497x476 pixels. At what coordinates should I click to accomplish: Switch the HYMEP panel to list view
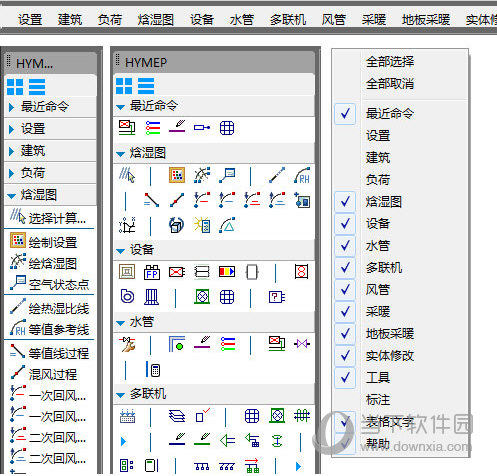point(146,86)
